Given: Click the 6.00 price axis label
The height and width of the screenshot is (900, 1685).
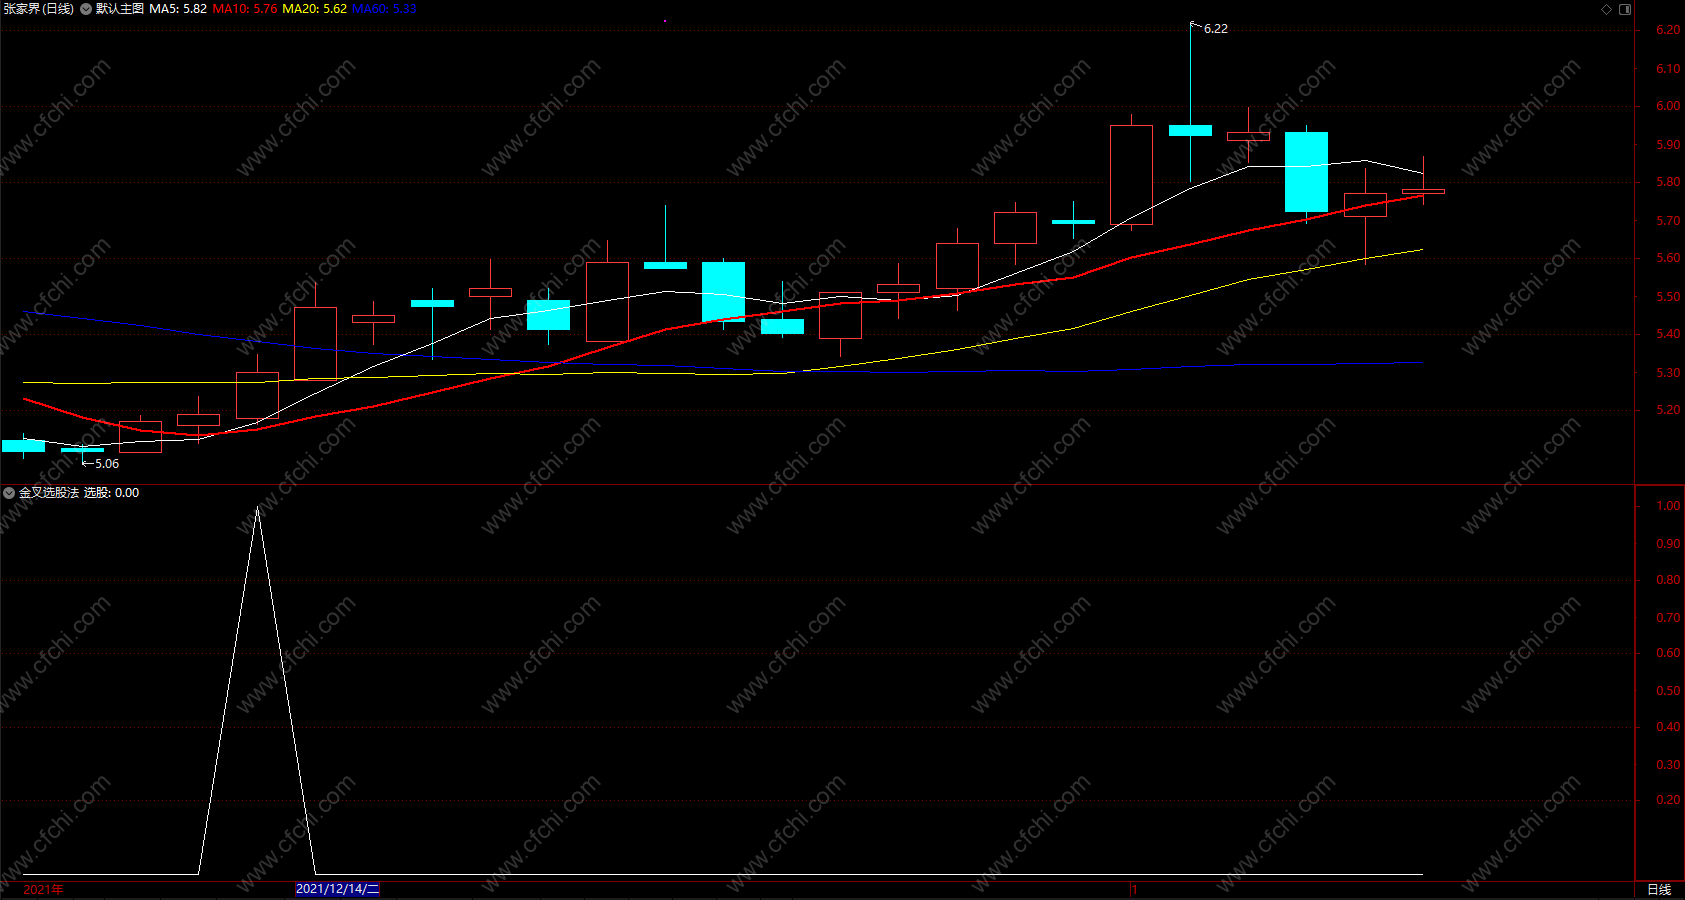Looking at the screenshot, I should (x=1668, y=106).
